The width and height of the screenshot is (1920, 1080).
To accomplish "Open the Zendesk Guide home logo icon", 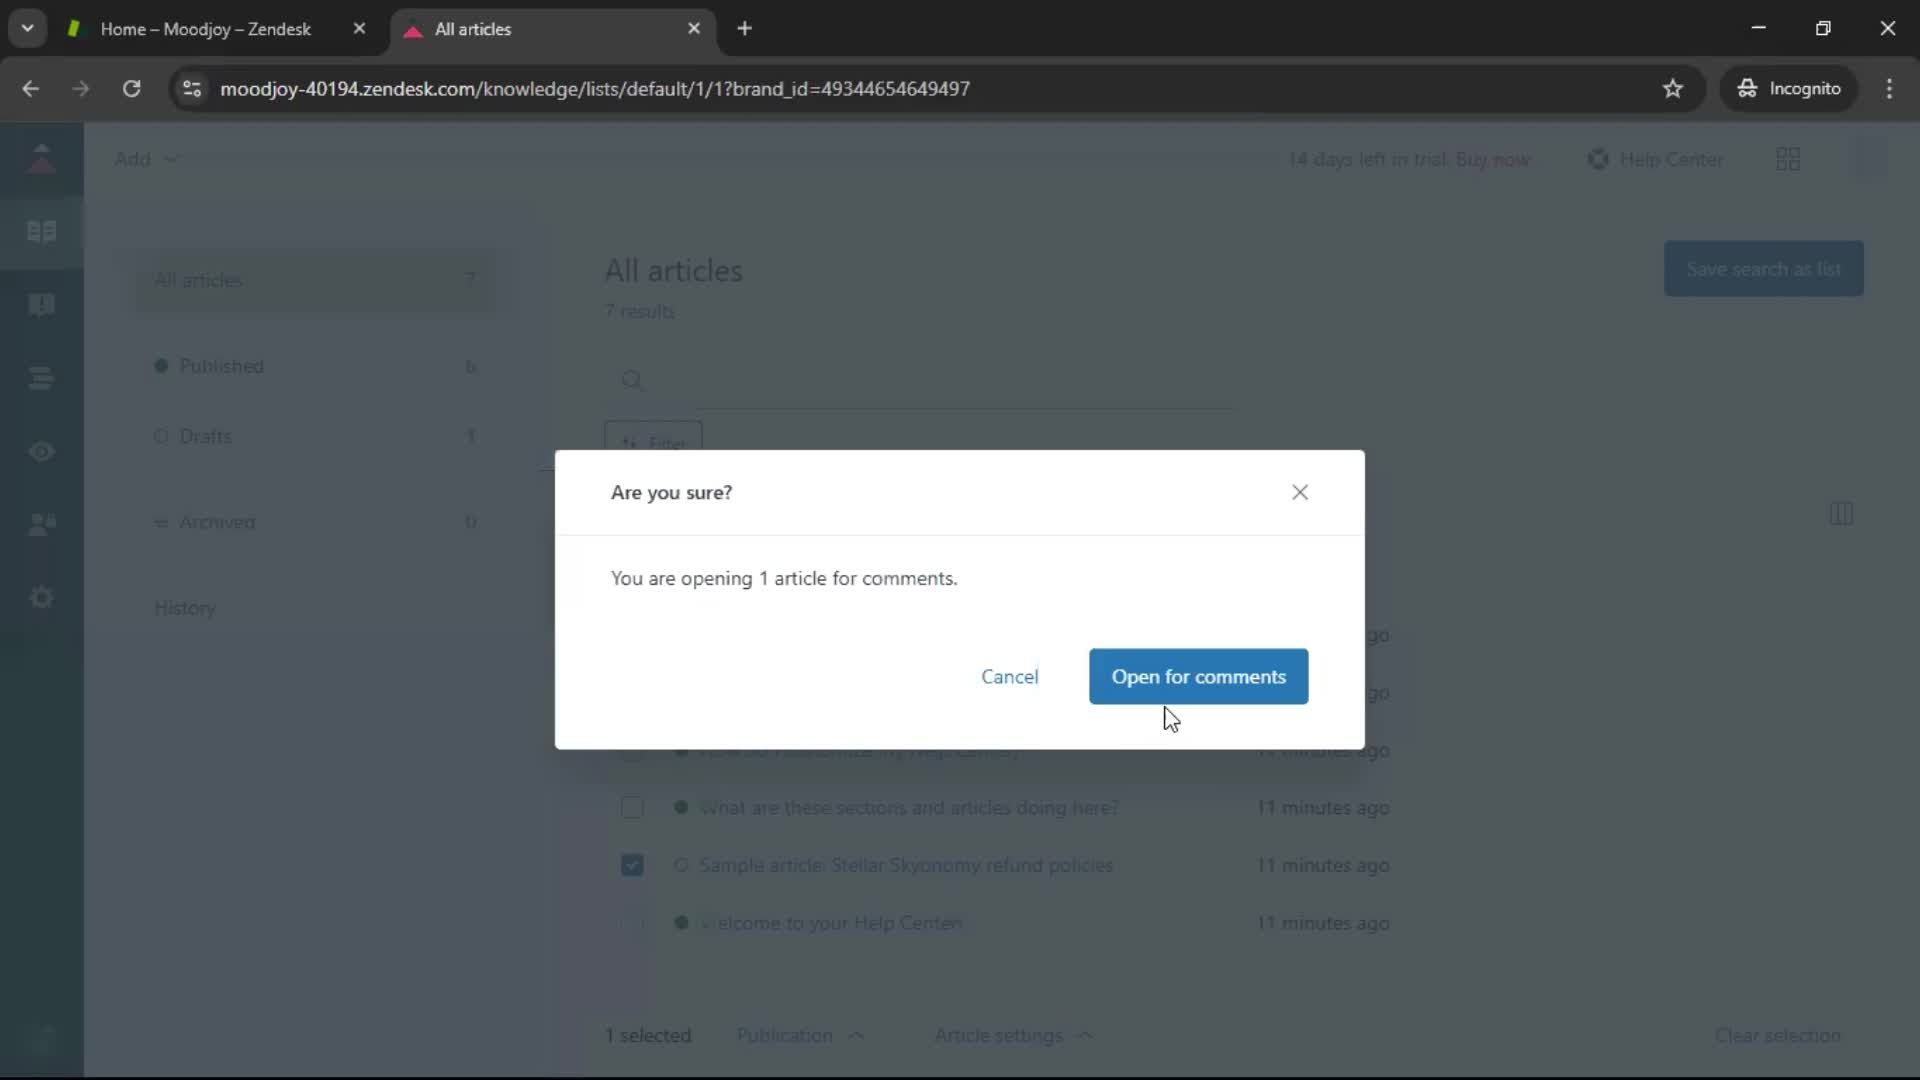I will click(41, 158).
